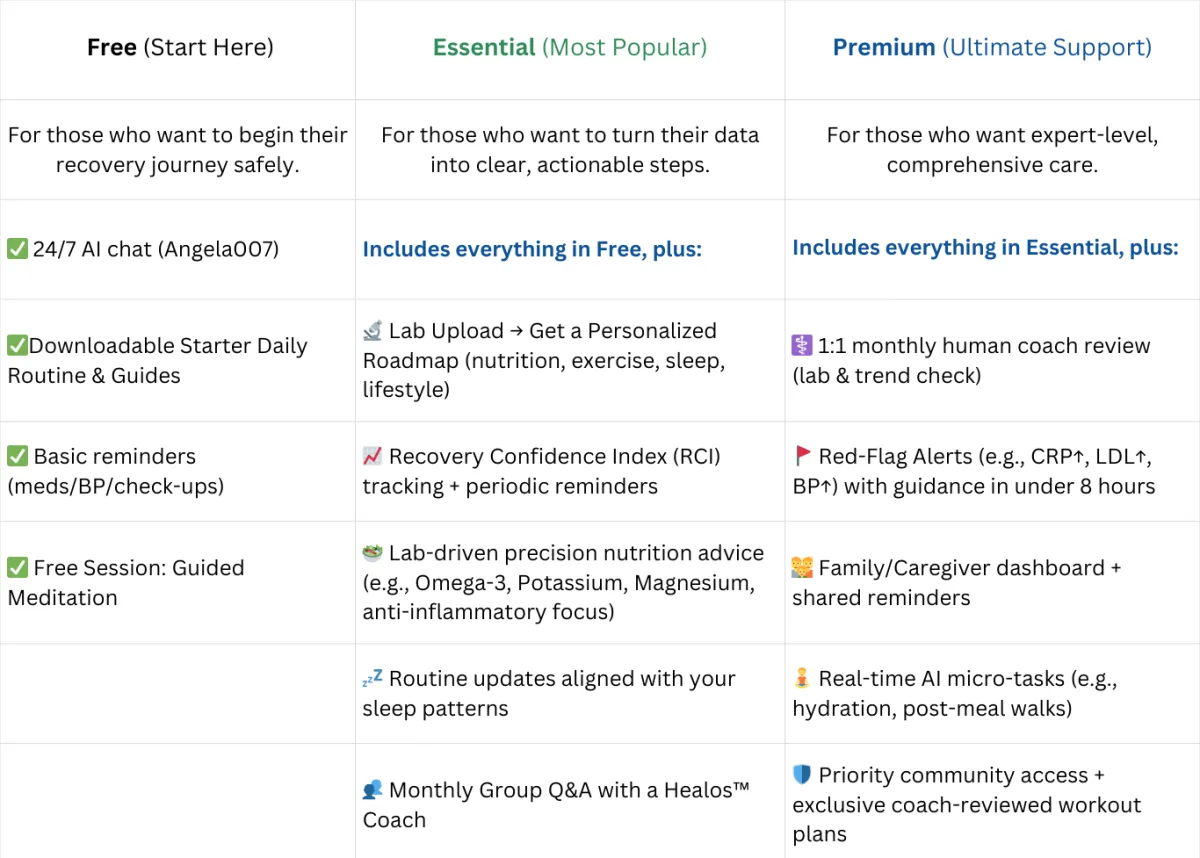
Task: Click the group icon by Monthly Group Q&A
Action: click(x=372, y=790)
